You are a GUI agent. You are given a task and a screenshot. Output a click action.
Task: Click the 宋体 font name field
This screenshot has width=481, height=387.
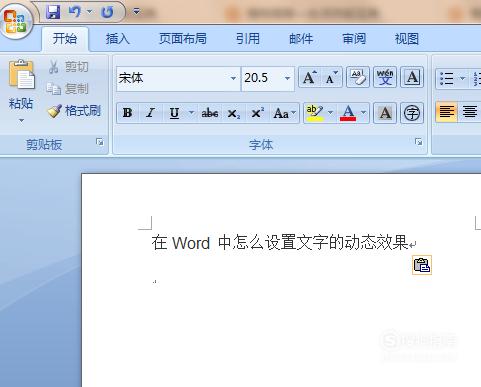173,78
